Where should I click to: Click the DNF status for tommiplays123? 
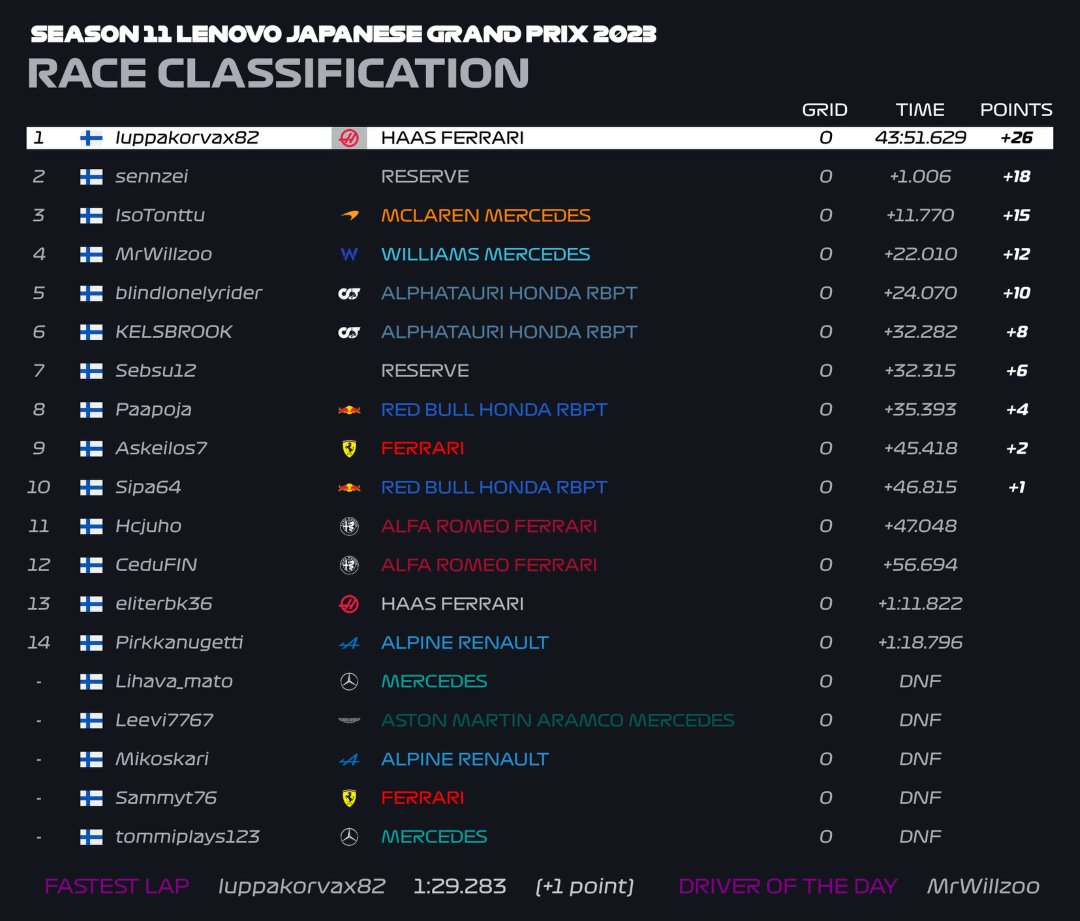click(920, 837)
